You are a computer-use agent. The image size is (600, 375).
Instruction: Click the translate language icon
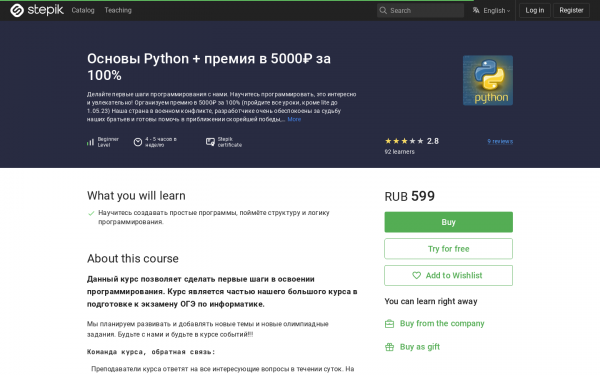[476, 10]
